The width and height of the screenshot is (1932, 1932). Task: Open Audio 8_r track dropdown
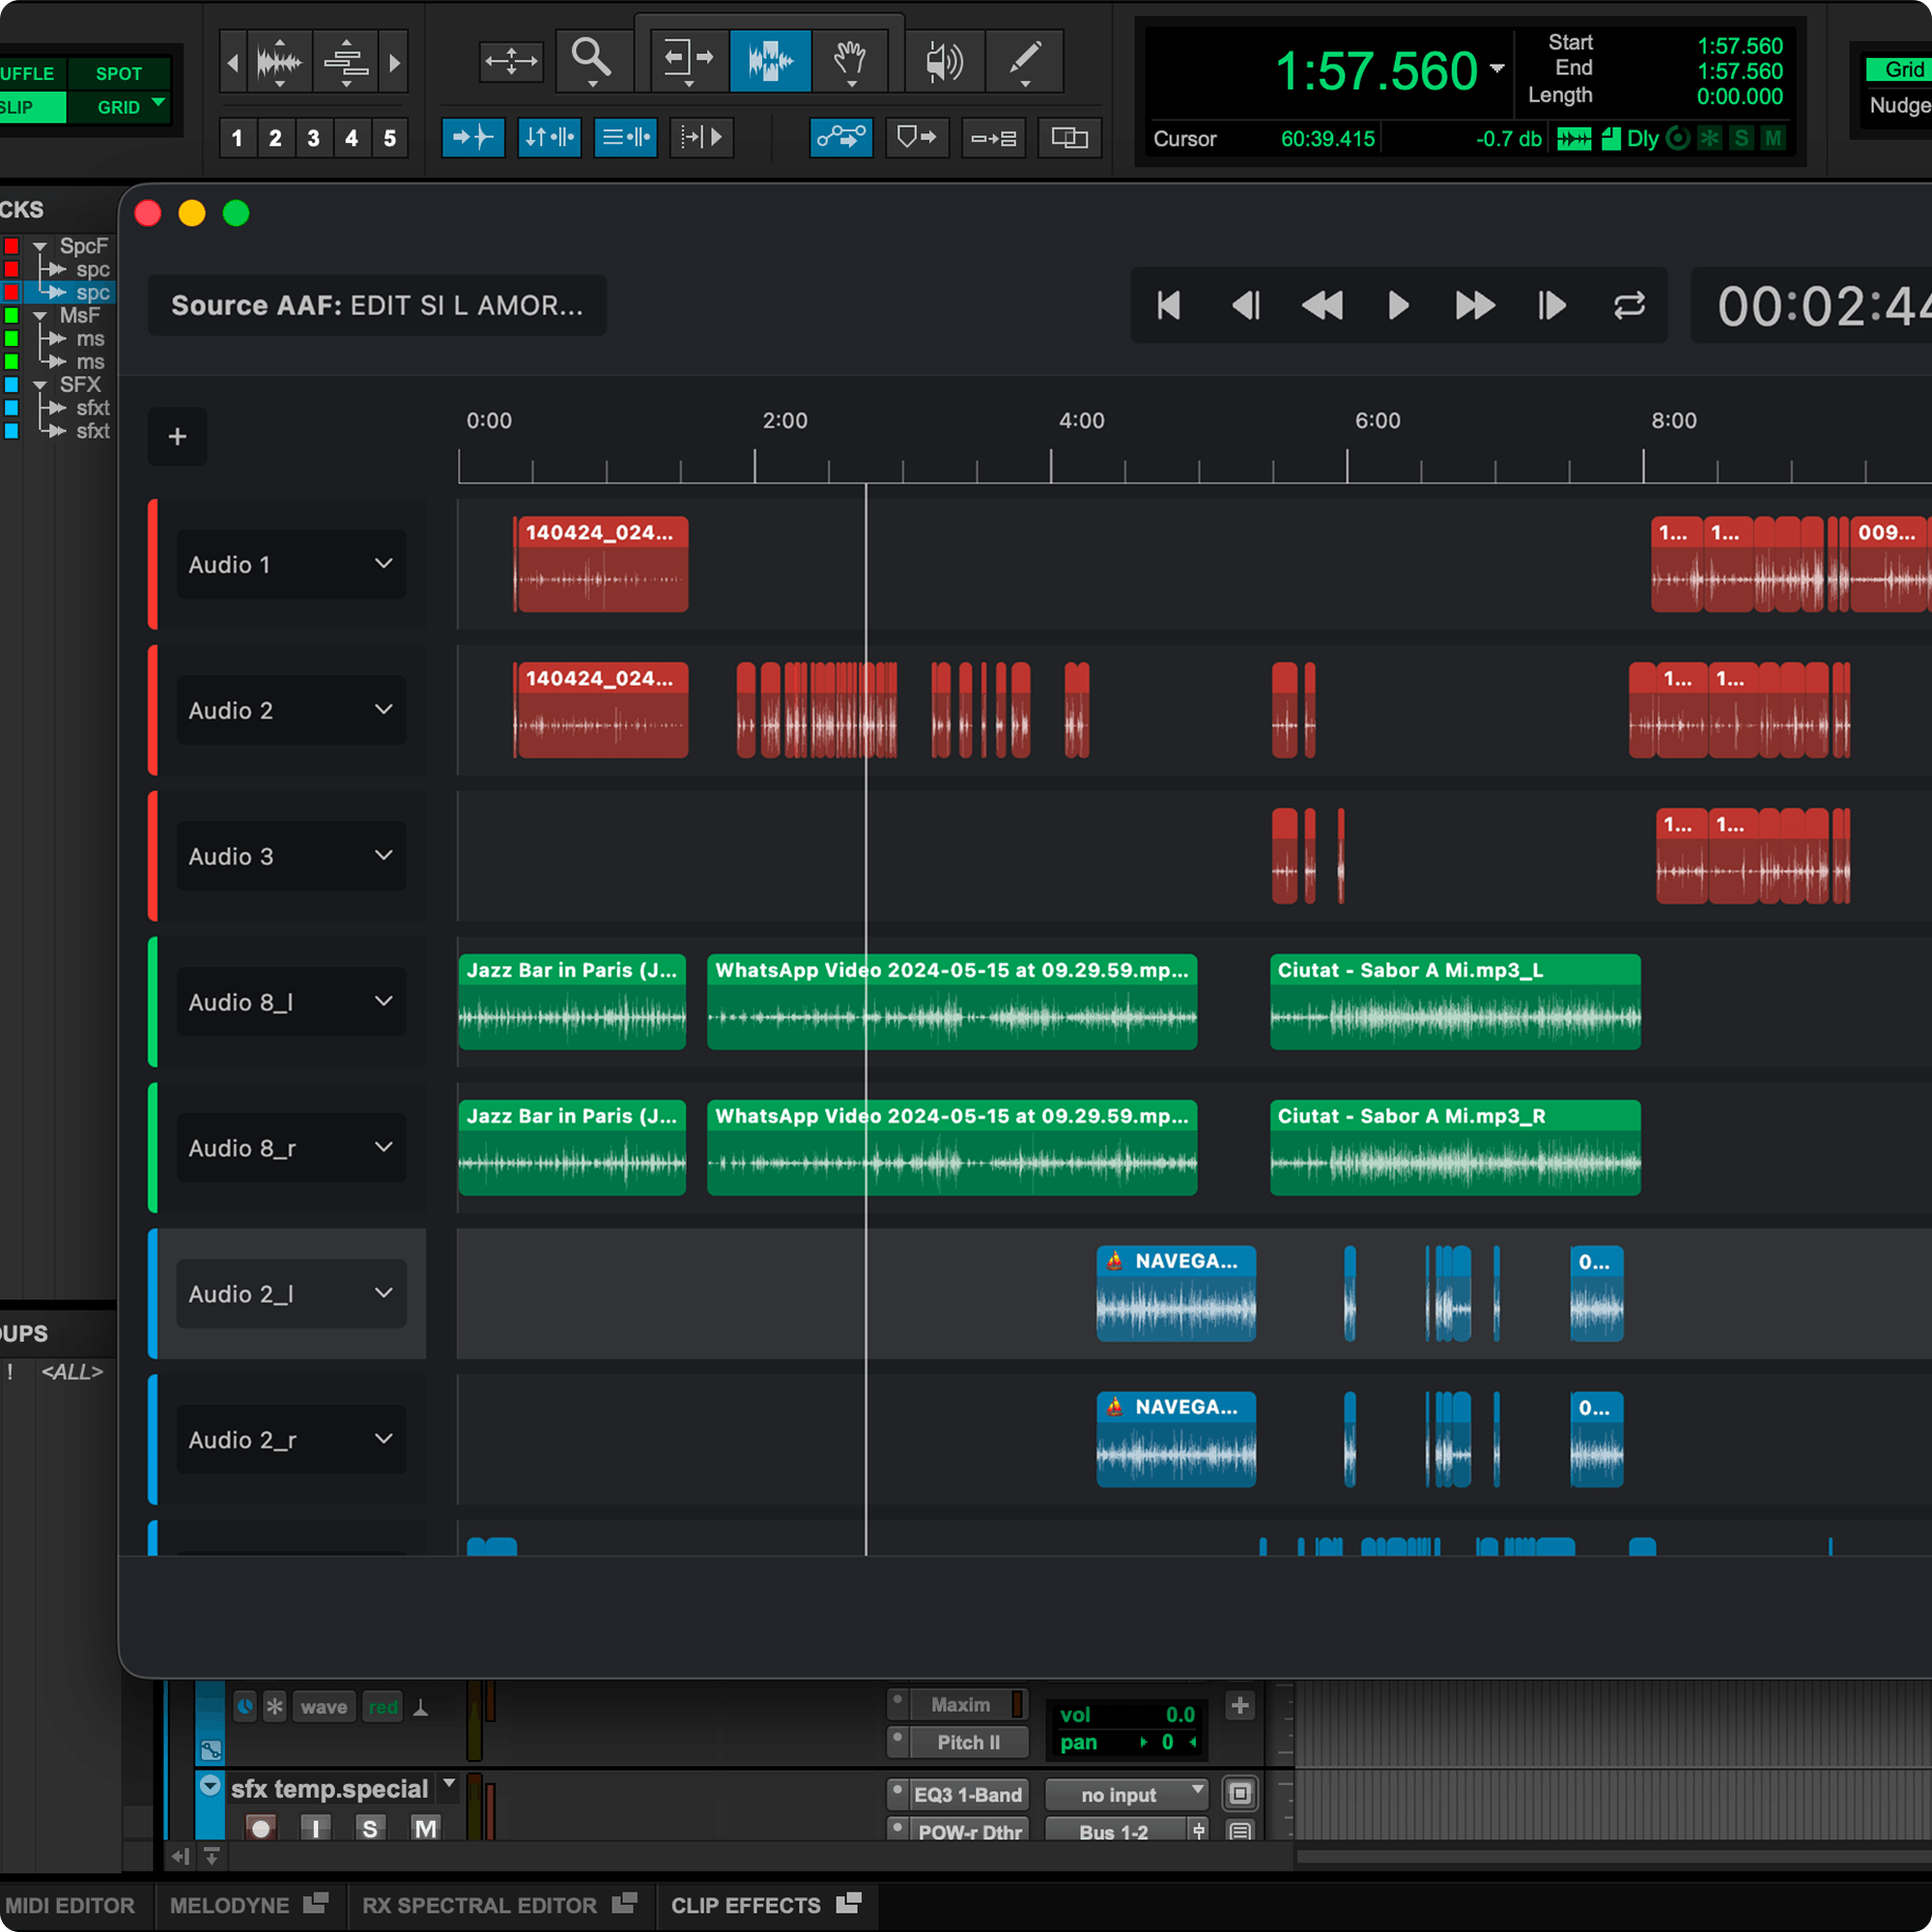click(383, 1148)
